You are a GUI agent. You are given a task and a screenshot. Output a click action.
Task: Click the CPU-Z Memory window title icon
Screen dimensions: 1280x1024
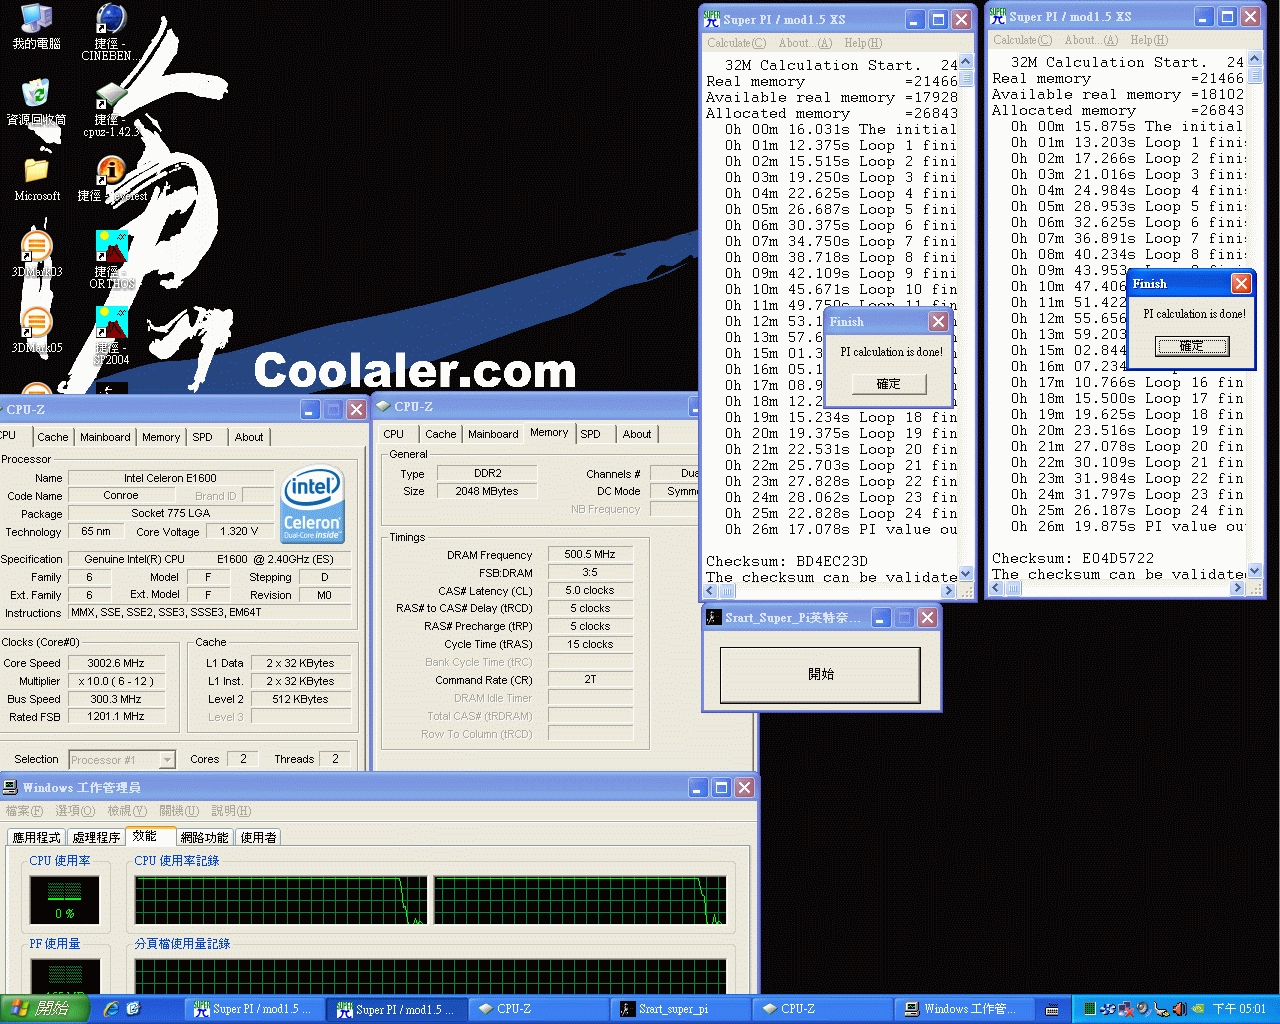pos(383,406)
